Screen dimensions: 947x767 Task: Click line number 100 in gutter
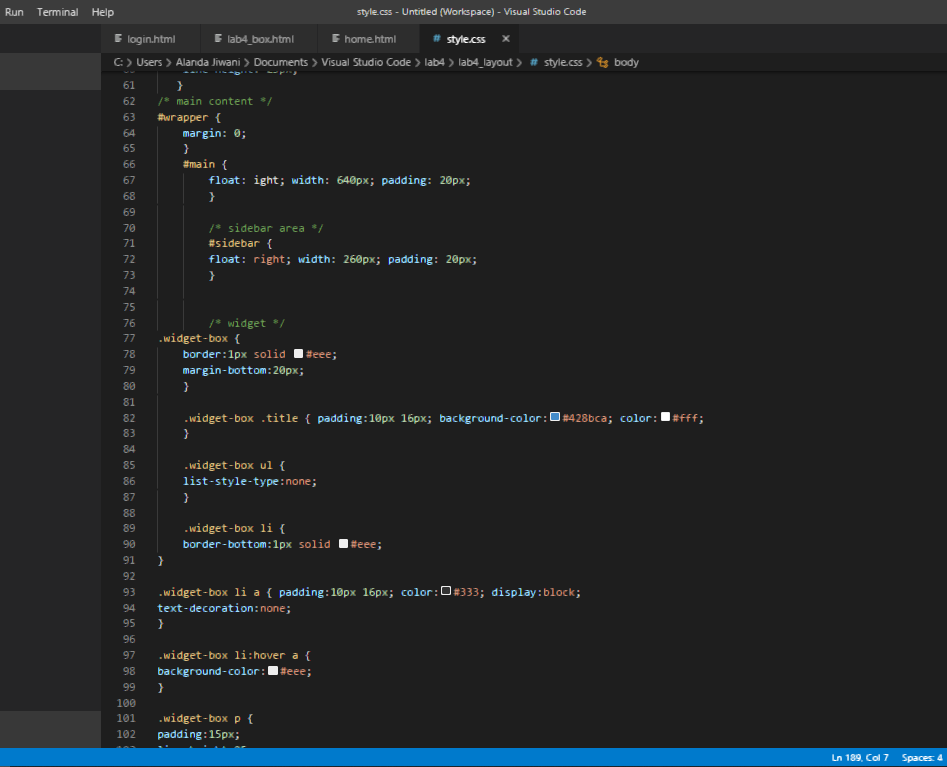pyautogui.click(x=126, y=703)
